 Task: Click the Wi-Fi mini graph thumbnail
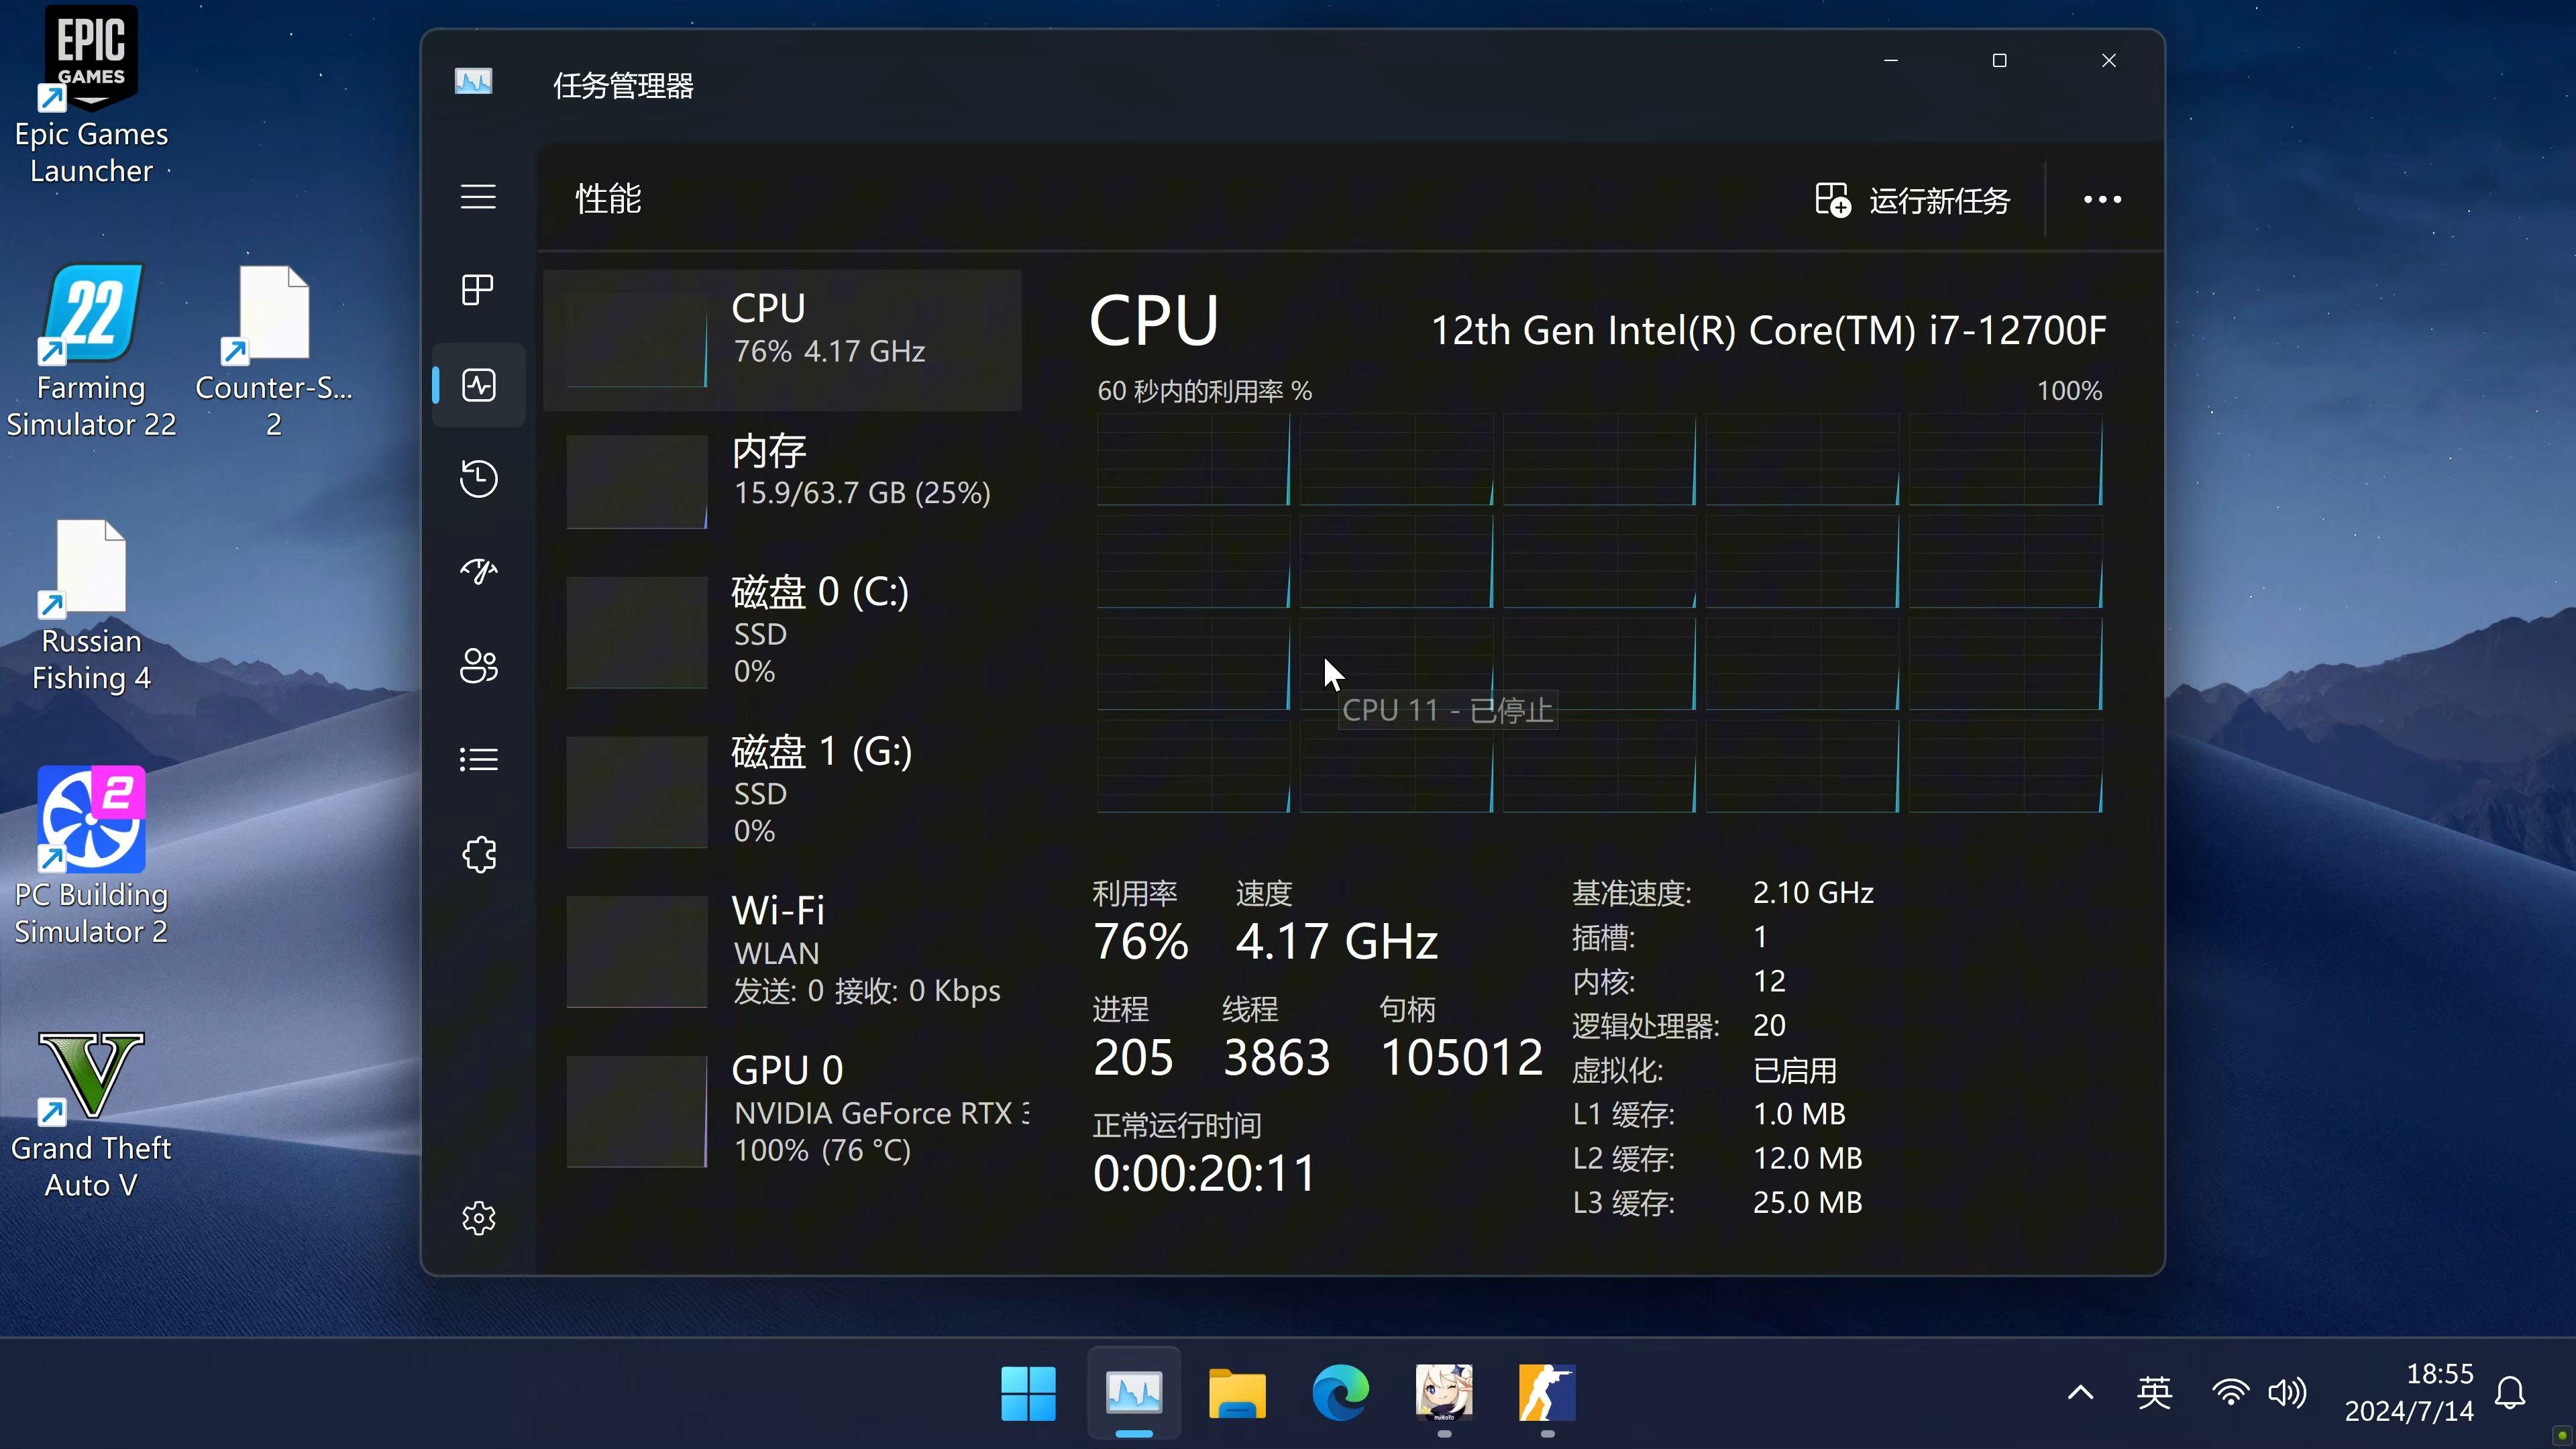pos(637,951)
